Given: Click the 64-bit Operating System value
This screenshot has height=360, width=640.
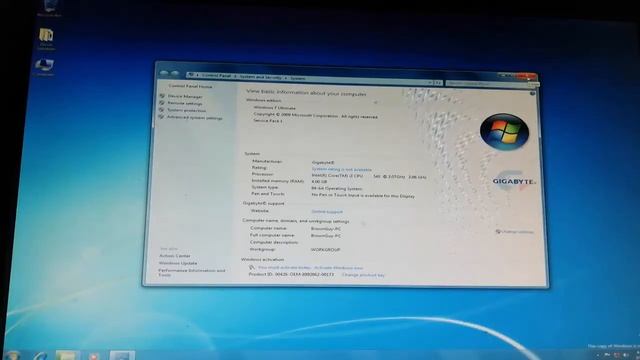Looking at the screenshot, I should coord(337,189).
